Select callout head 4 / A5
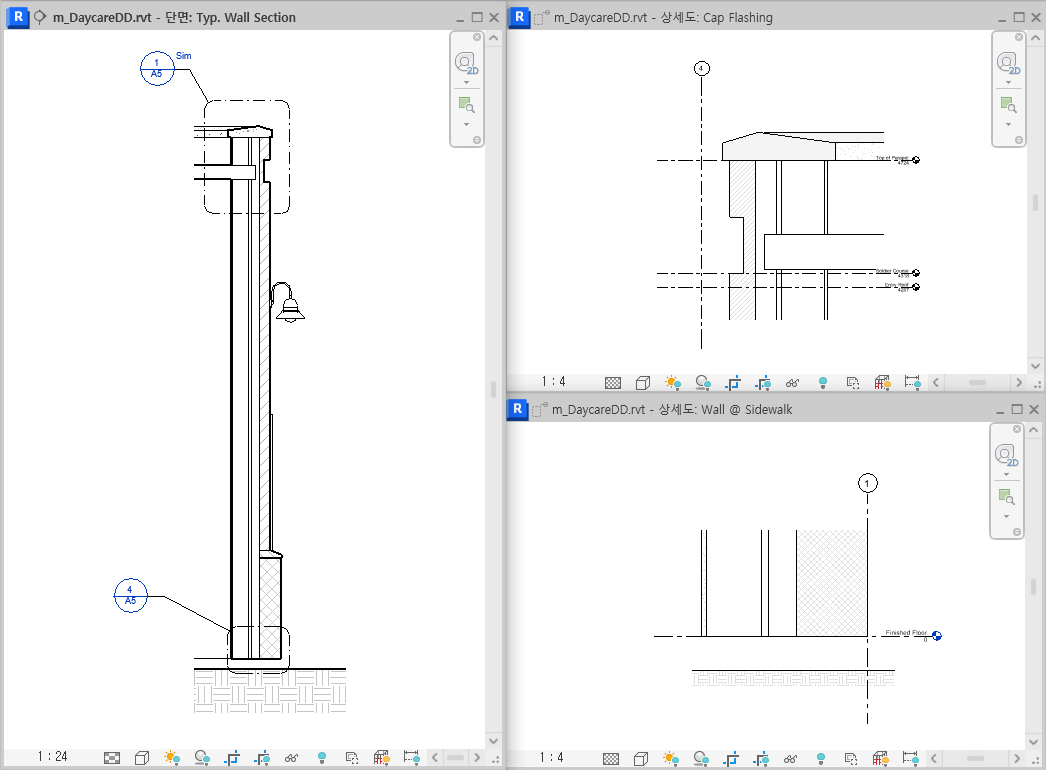 pos(130,595)
